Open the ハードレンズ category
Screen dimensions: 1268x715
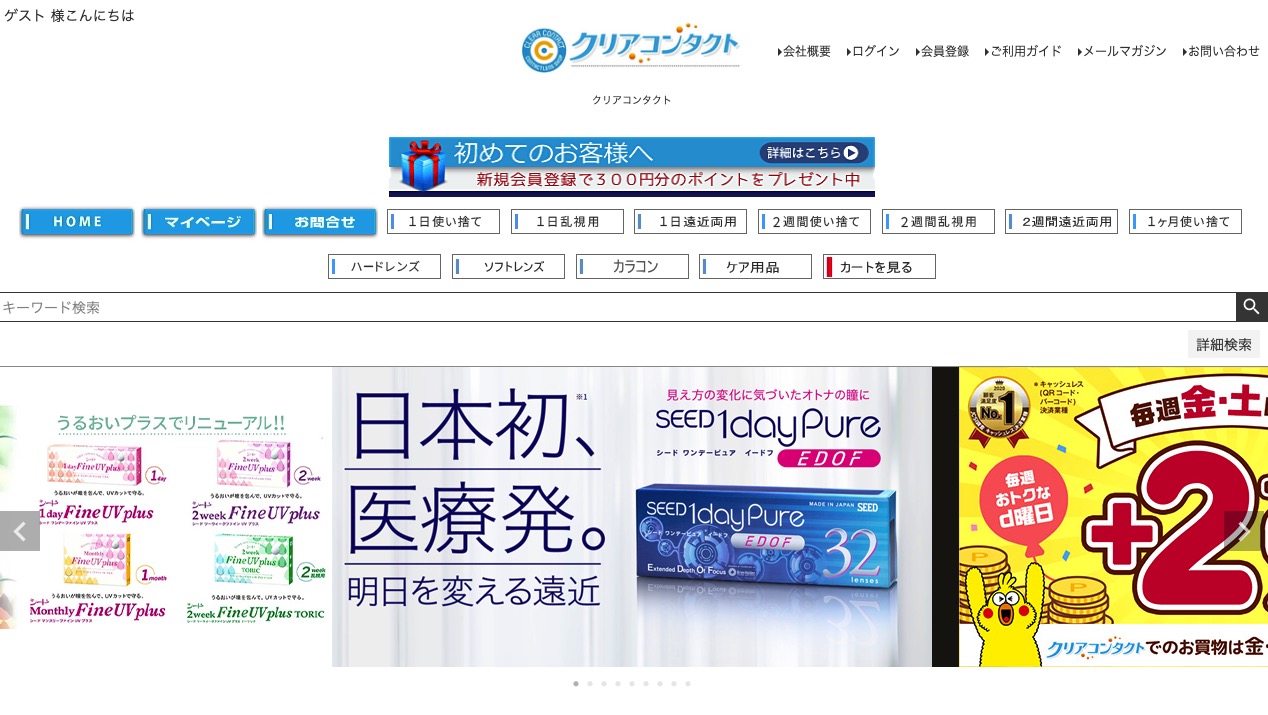click(x=384, y=267)
